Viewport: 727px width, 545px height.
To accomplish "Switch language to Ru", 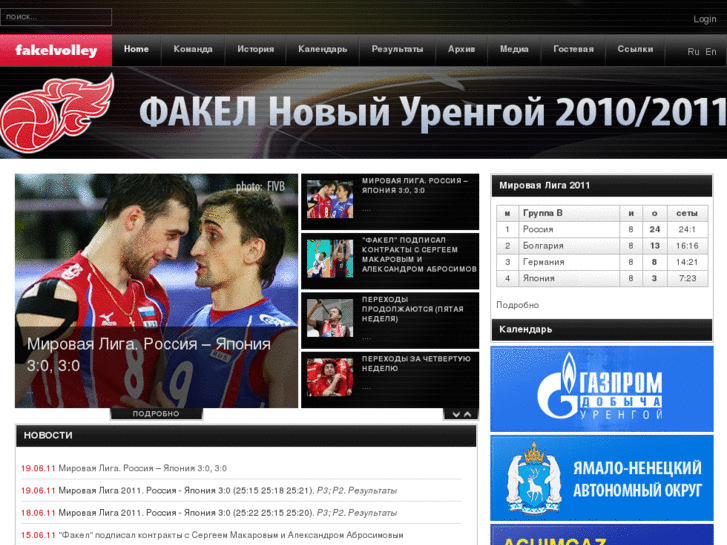I will coord(693,52).
